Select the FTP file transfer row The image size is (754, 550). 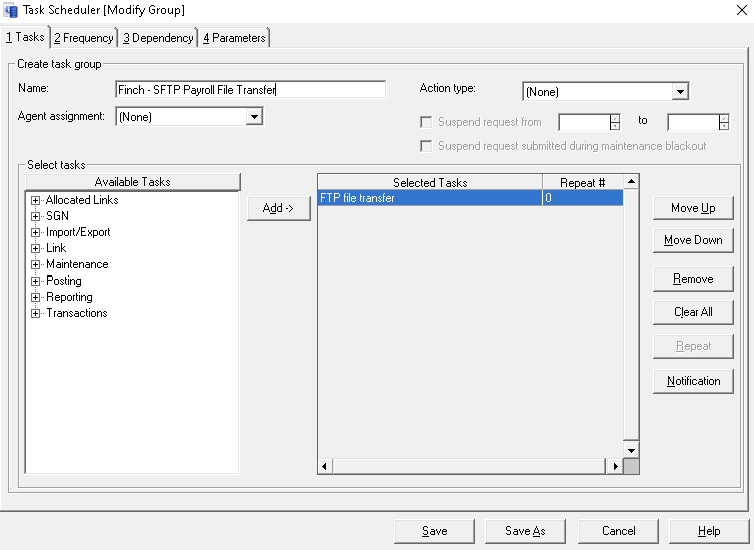click(x=470, y=198)
